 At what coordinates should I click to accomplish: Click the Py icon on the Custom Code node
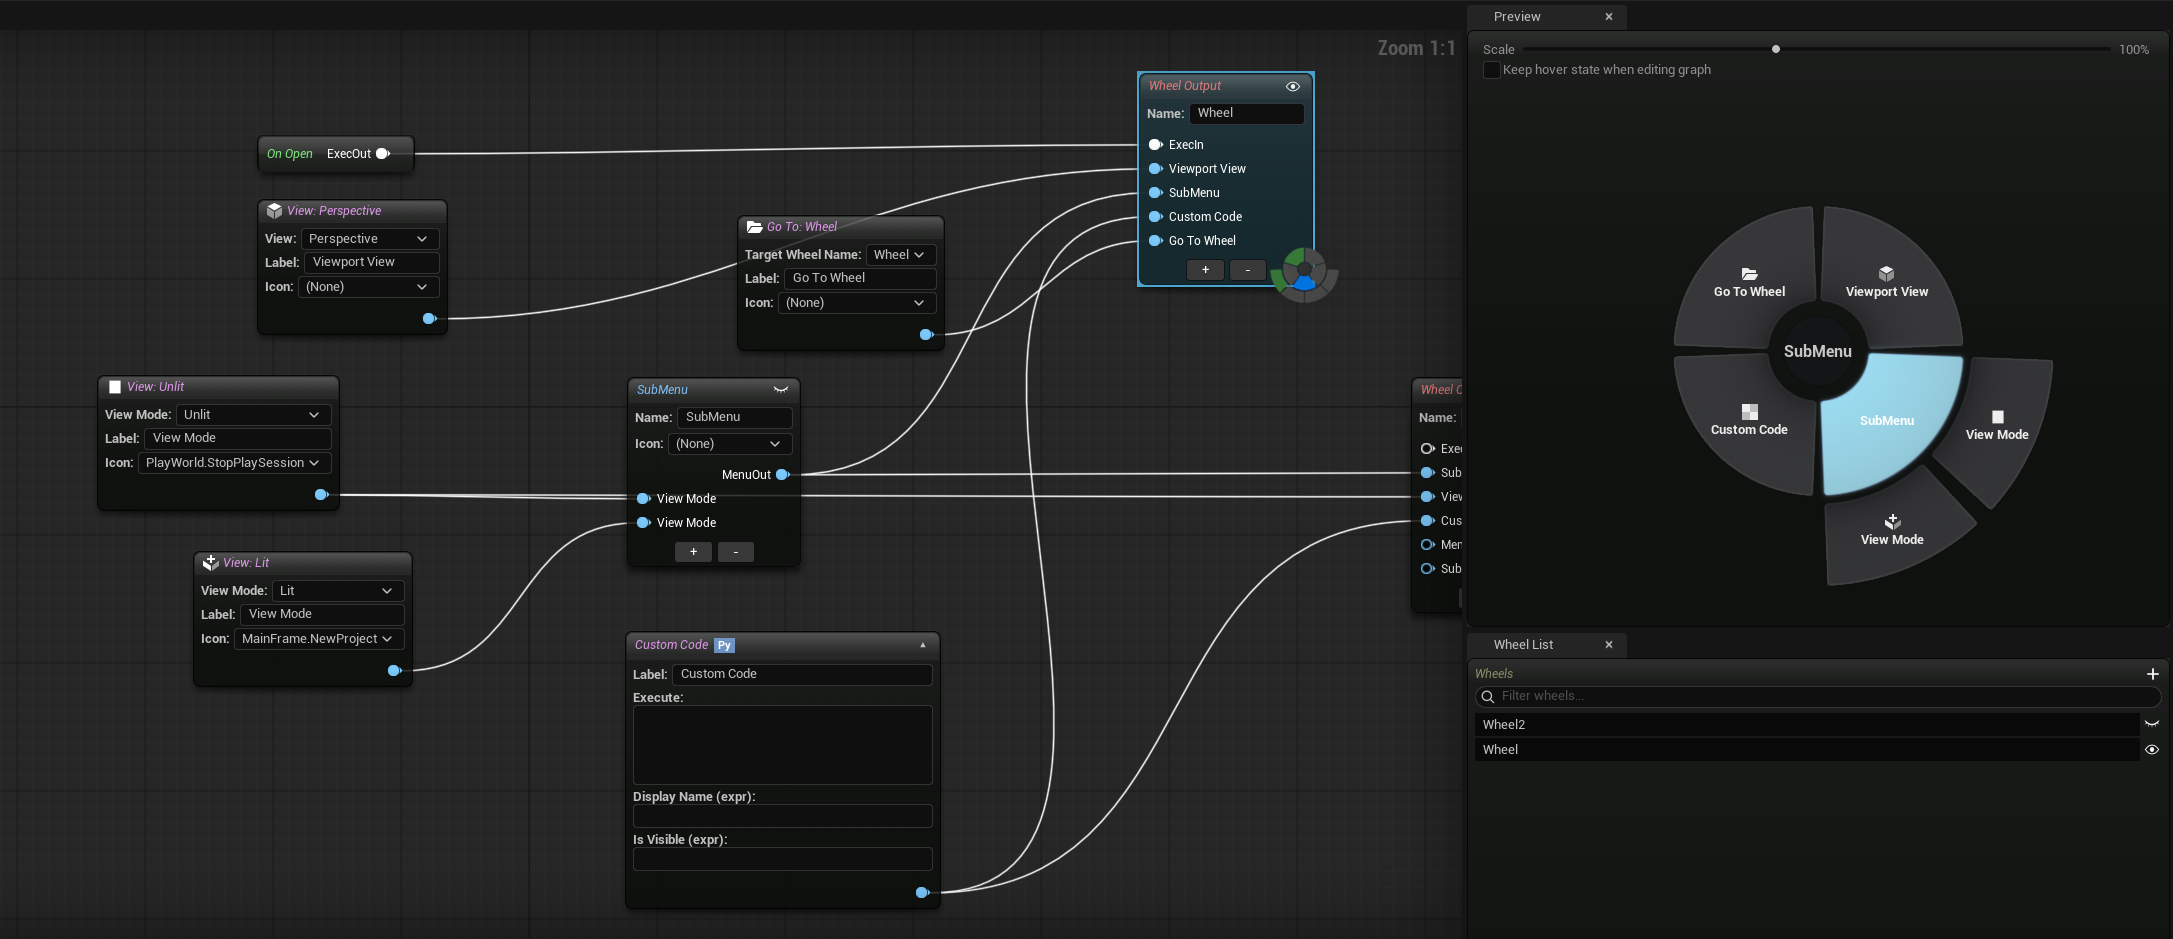coord(724,645)
